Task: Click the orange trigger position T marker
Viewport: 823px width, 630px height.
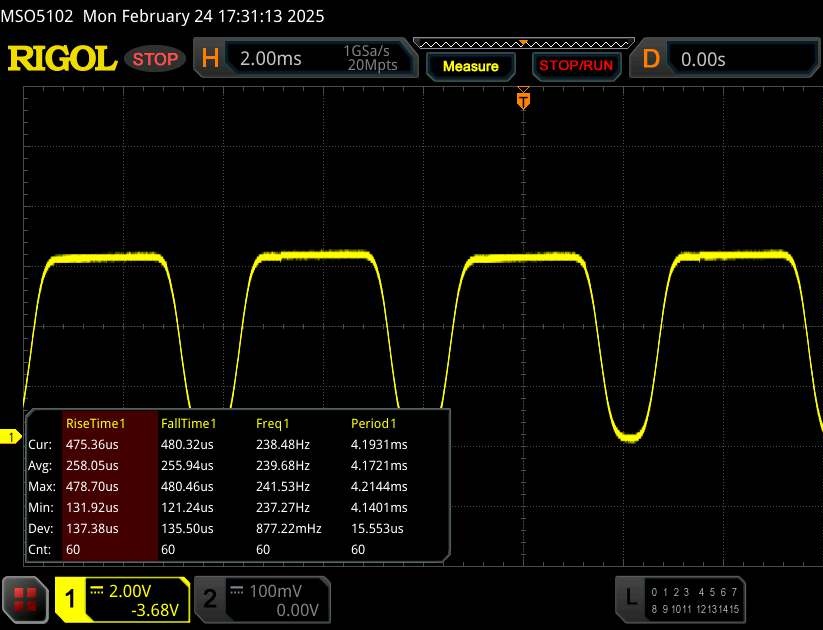Action: [x=523, y=100]
